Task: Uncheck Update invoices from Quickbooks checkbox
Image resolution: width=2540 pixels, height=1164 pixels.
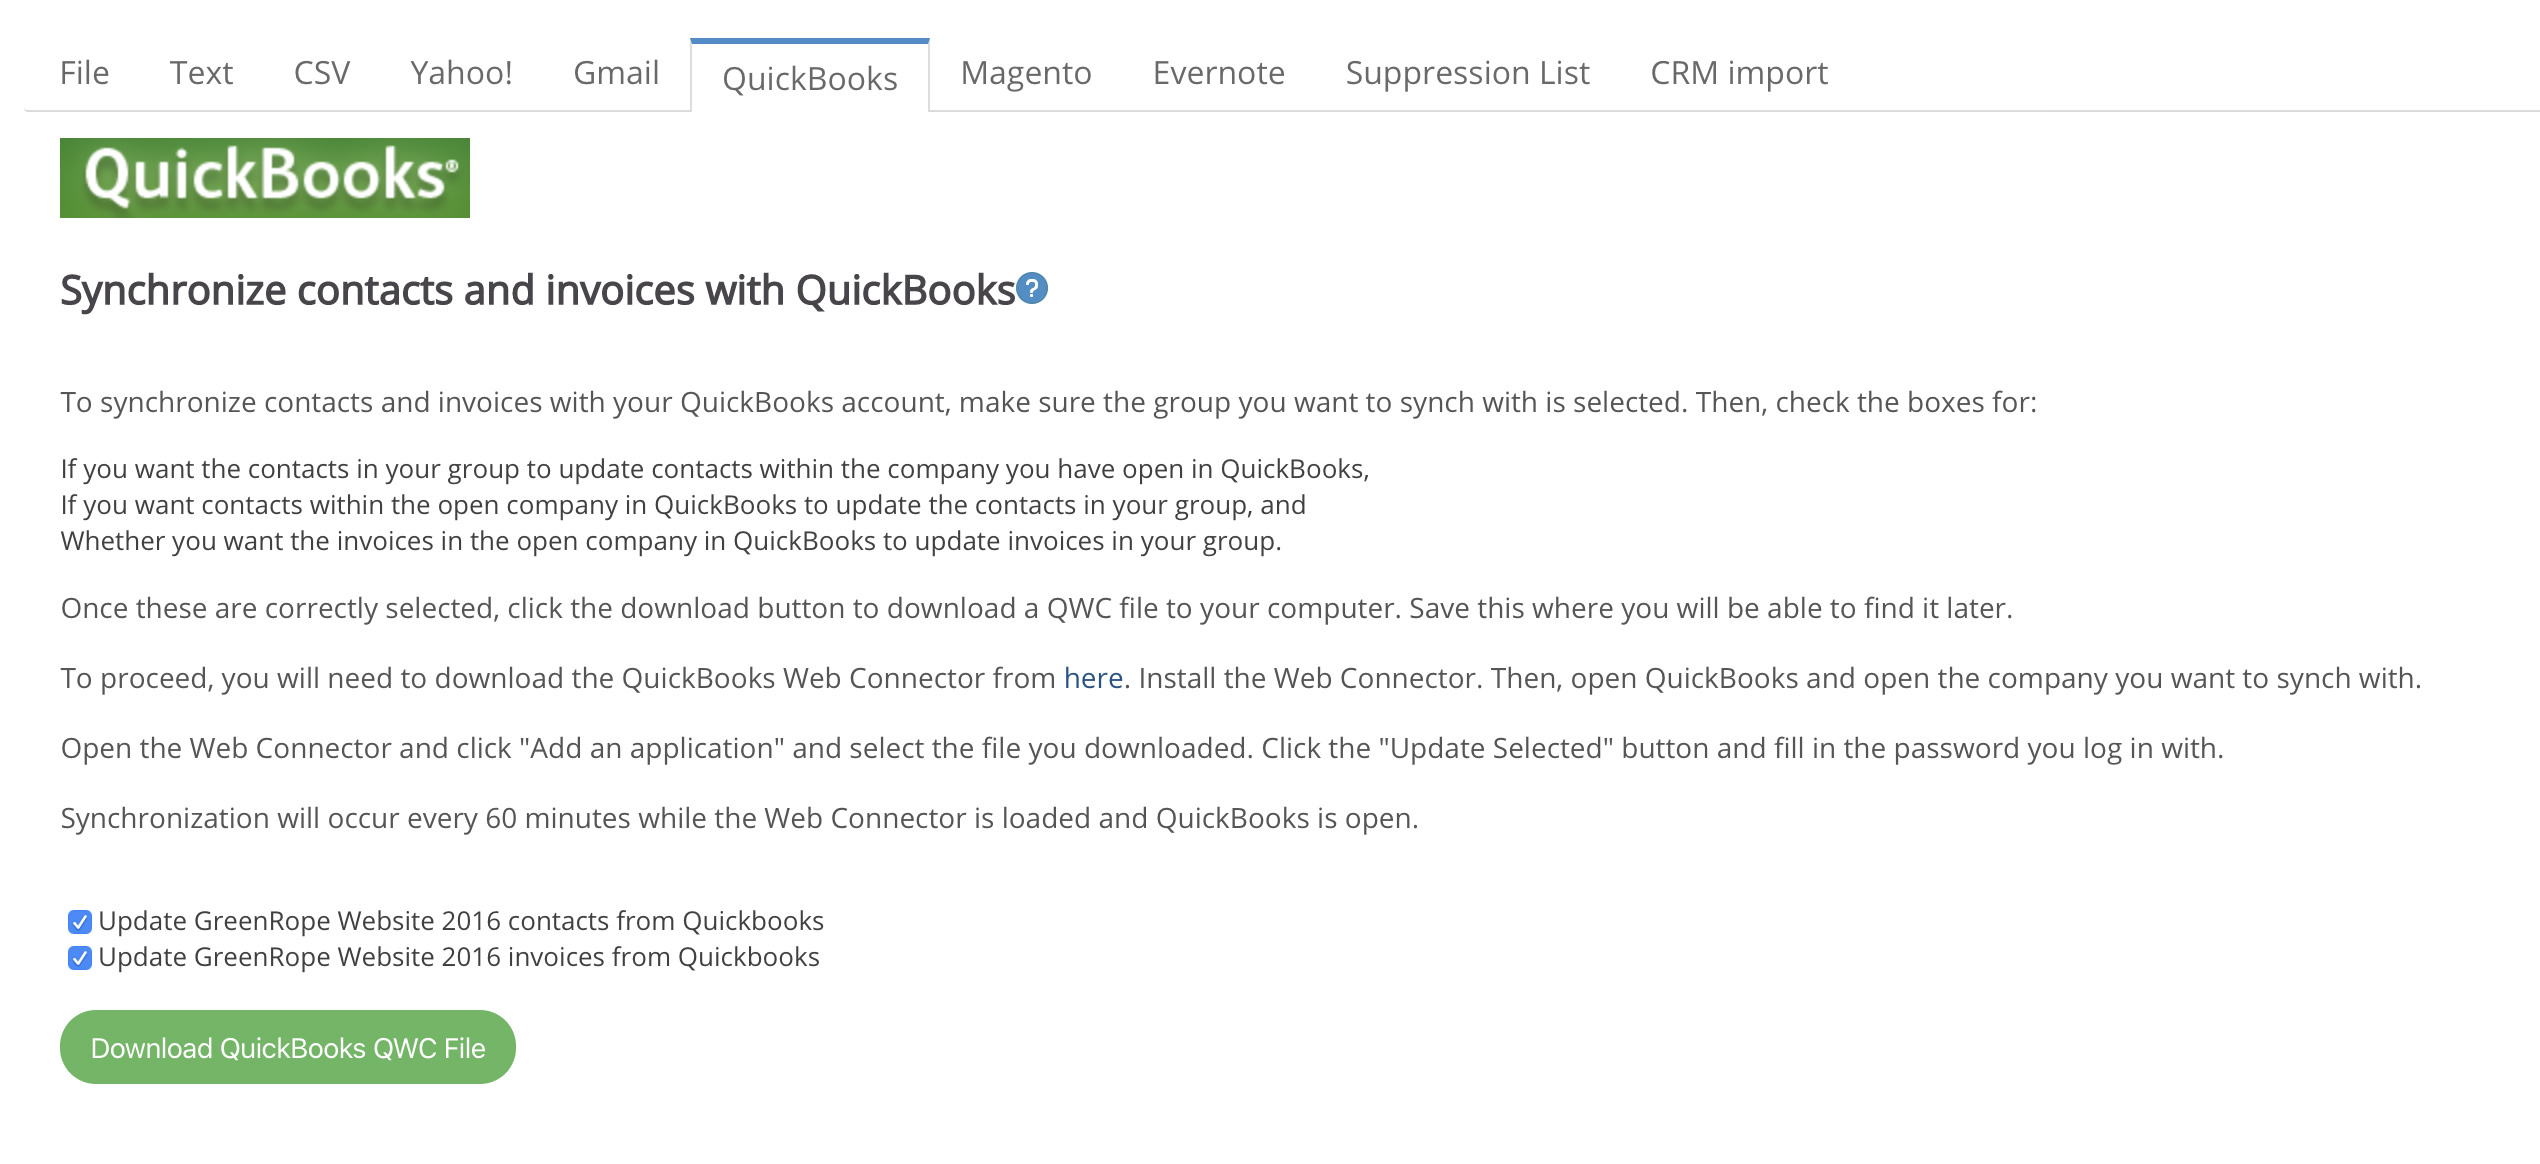Action: coord(80,958)
